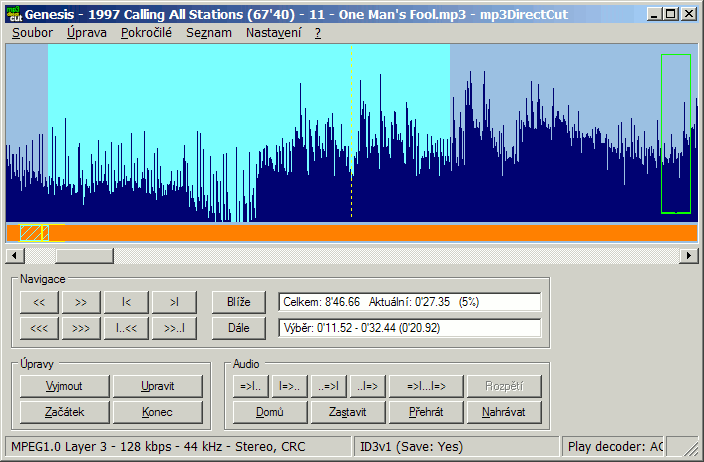Click the Celkem/Aktuální time field
Viewport: 704px width, 462px height.
(409, 302)
